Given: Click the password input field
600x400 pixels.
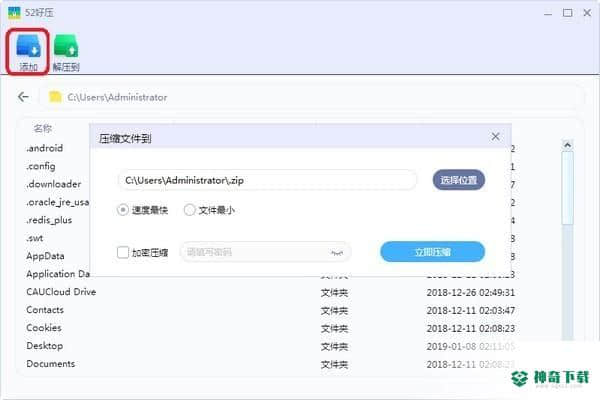Looking at the screenshot, I should coord(265,252).
